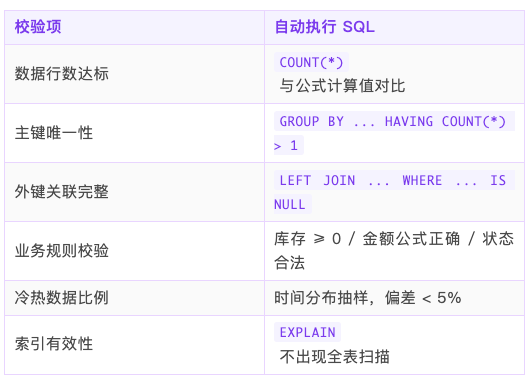Click the text 不出现全表扫描
The image size is (531, 382).
pos(335,356)
